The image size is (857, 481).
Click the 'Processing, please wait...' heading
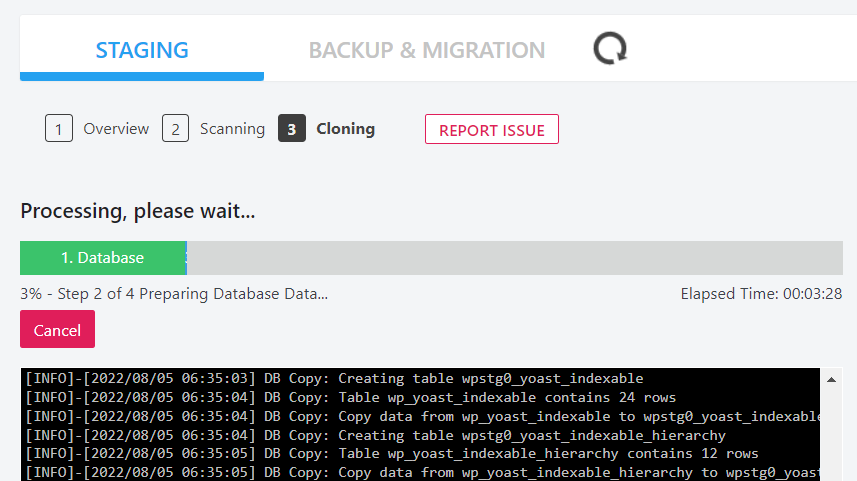pos(138,211)
